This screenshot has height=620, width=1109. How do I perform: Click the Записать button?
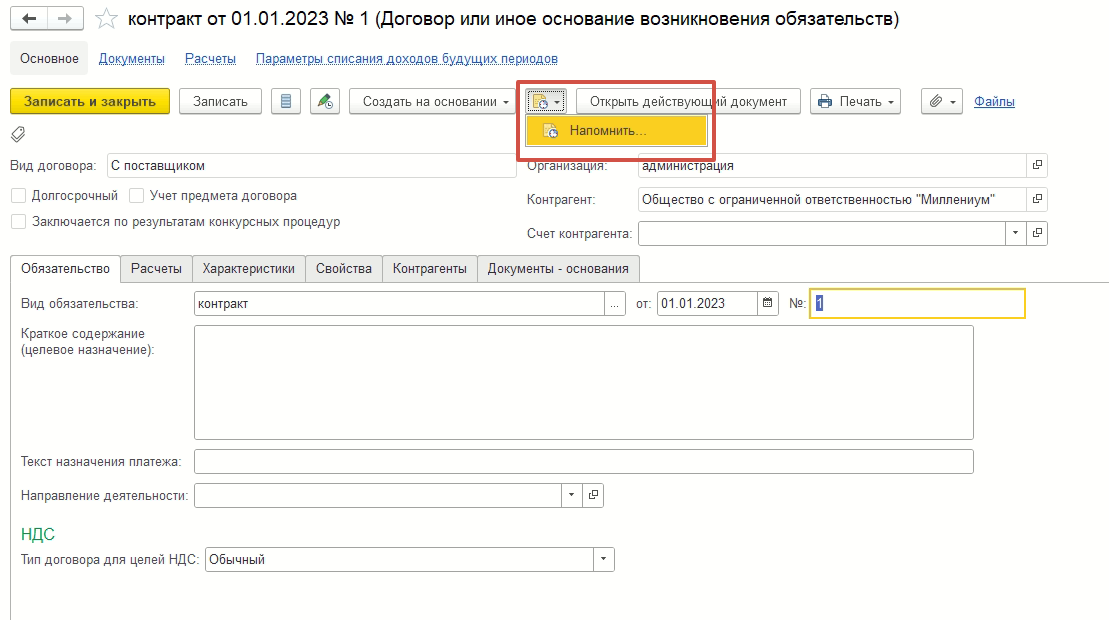[220, 101]
